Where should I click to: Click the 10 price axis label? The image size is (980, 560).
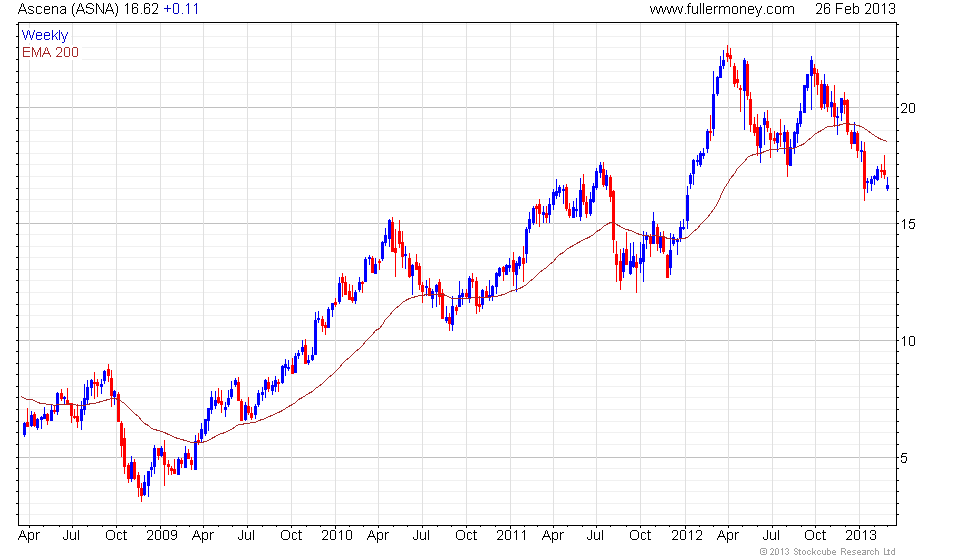point(908,341)
